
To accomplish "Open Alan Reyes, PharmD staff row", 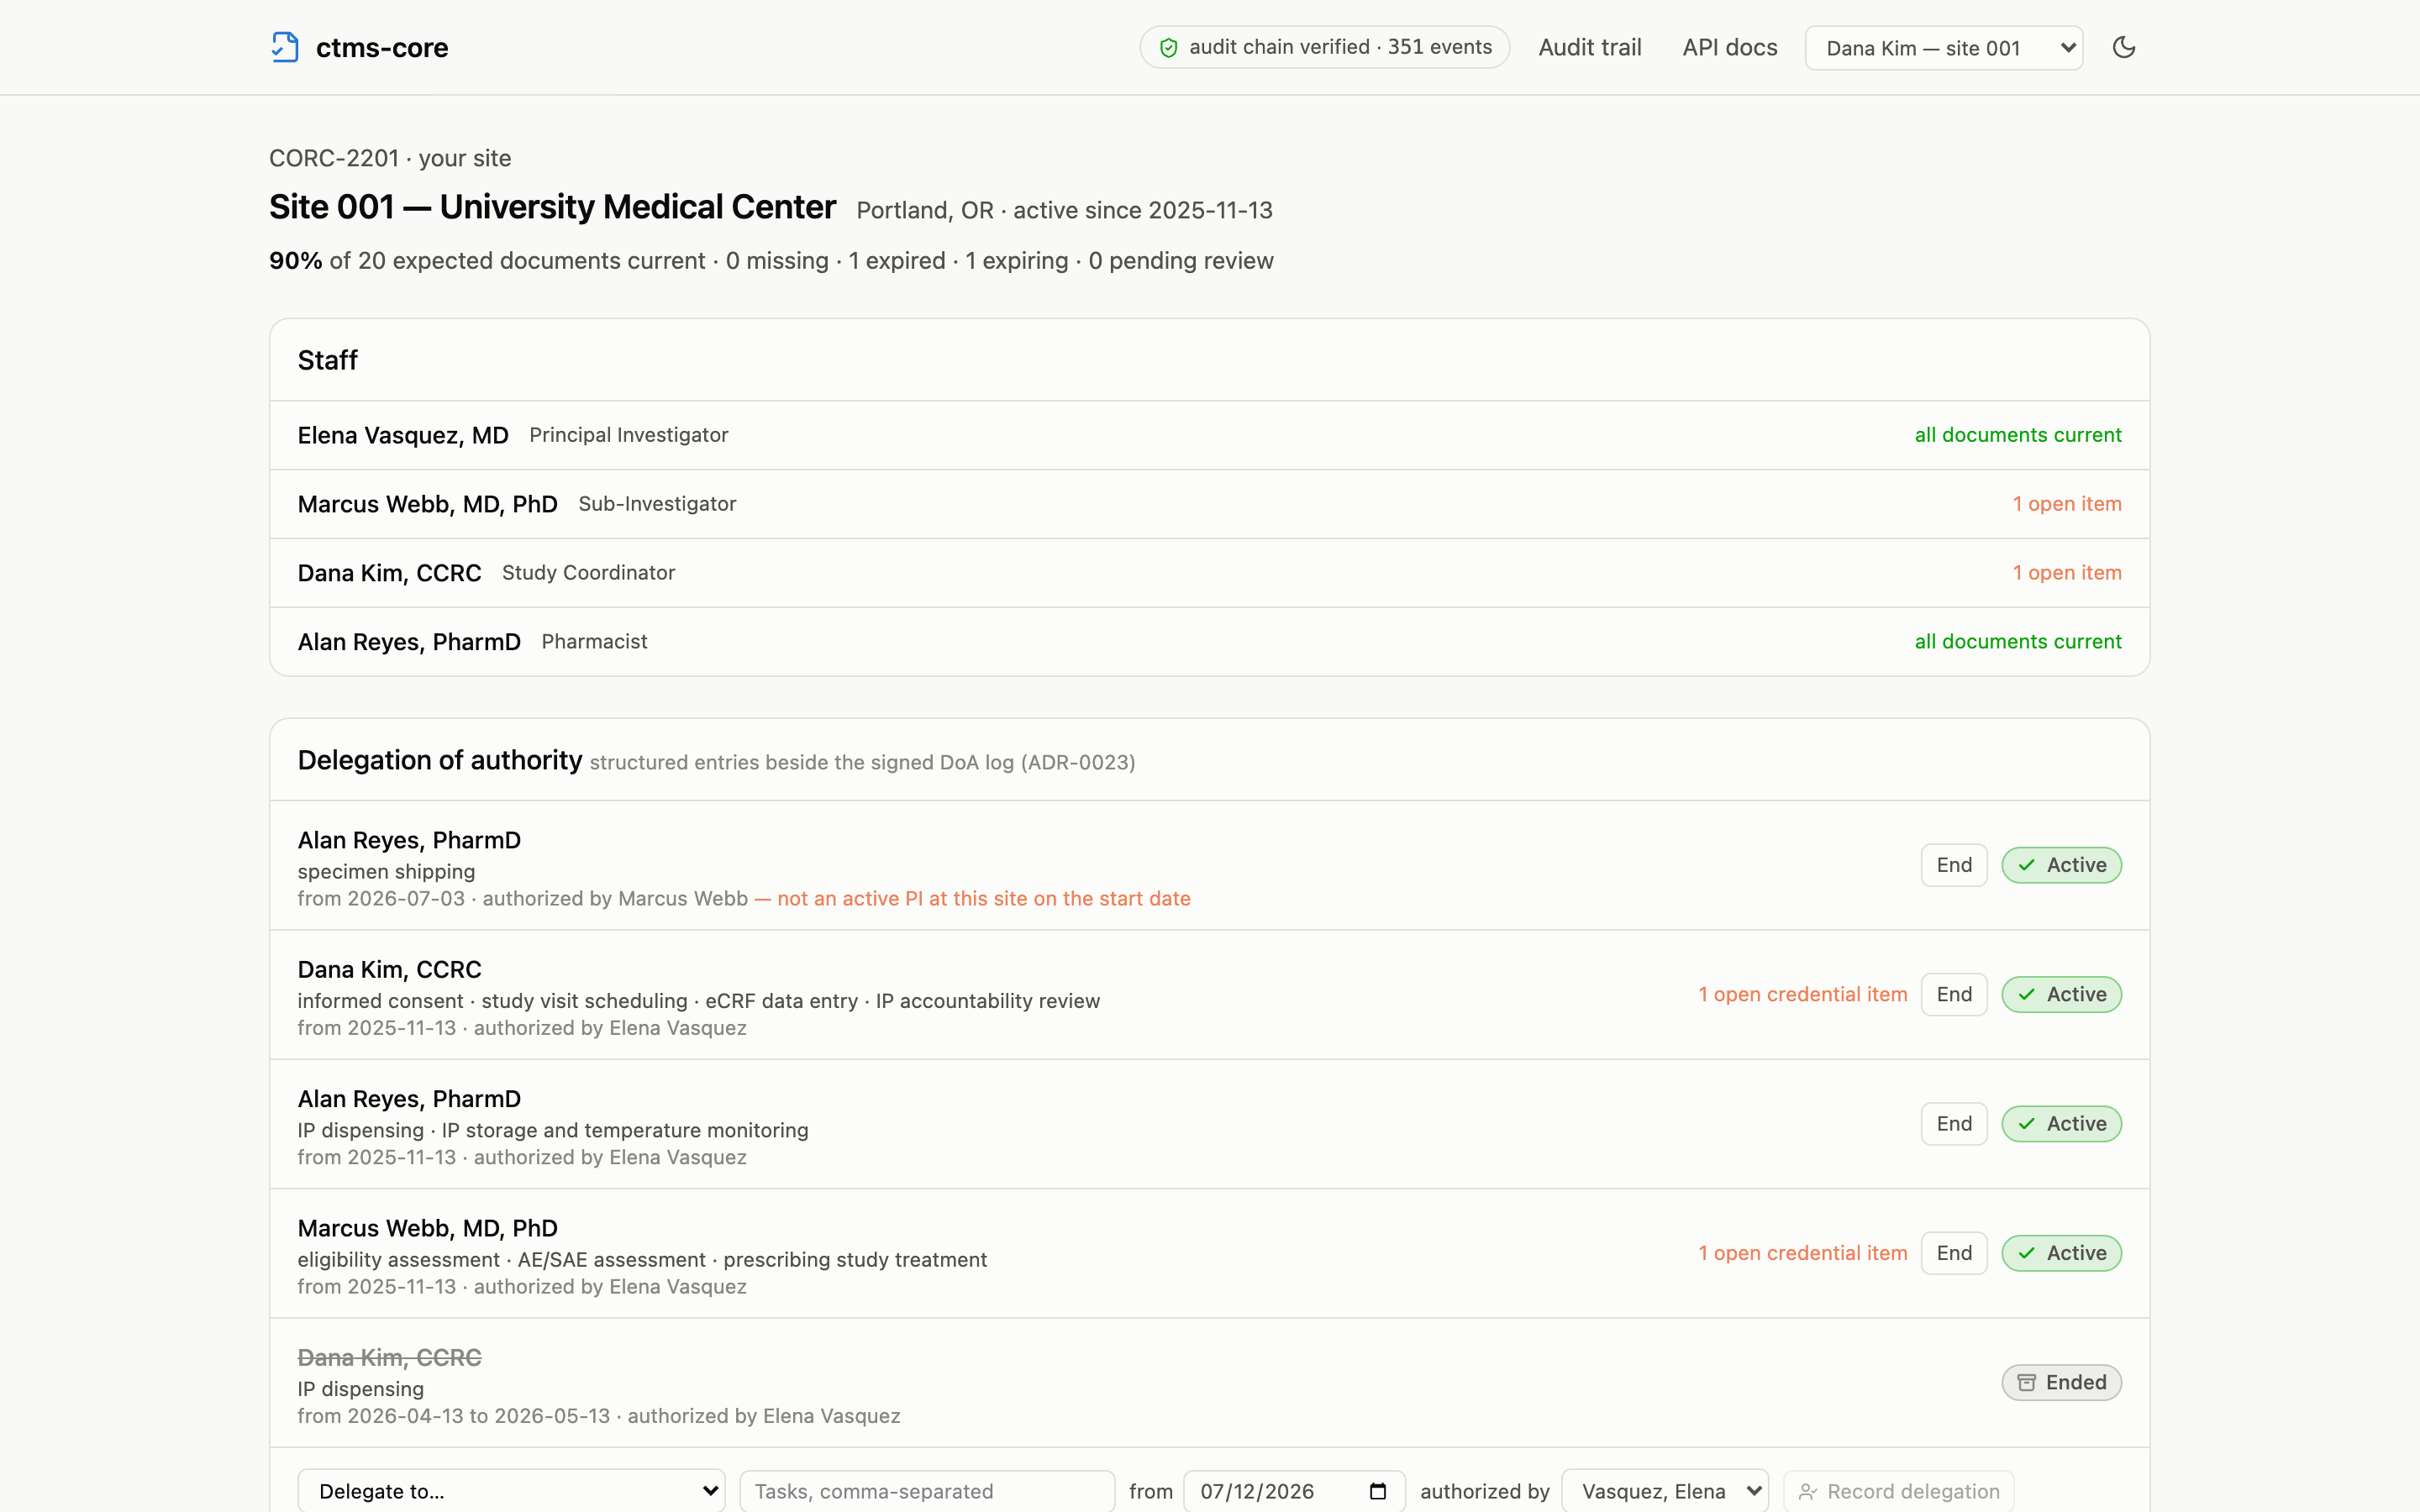I will click(x=1209, y=642).
